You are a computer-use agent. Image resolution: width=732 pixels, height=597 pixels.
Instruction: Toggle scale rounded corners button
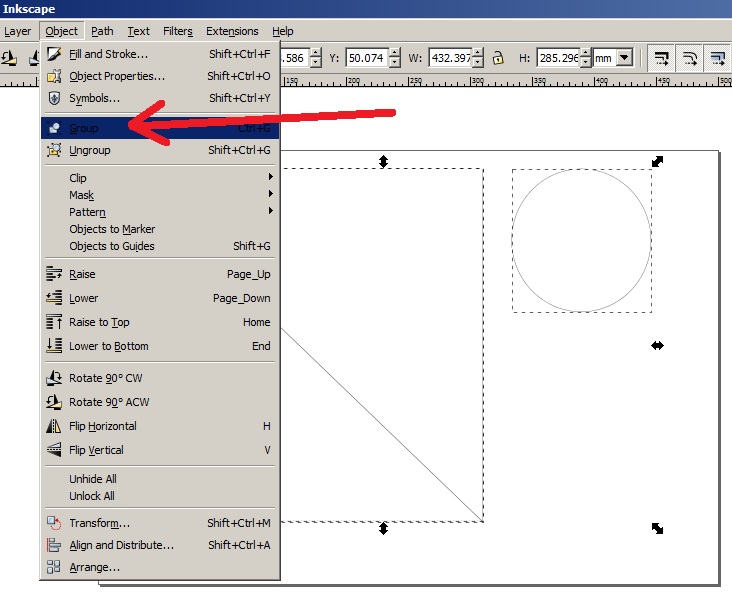(x=690, y=58)
